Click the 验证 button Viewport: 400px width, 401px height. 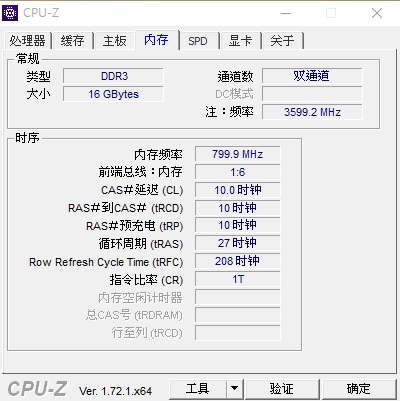[x=282, y=389]
